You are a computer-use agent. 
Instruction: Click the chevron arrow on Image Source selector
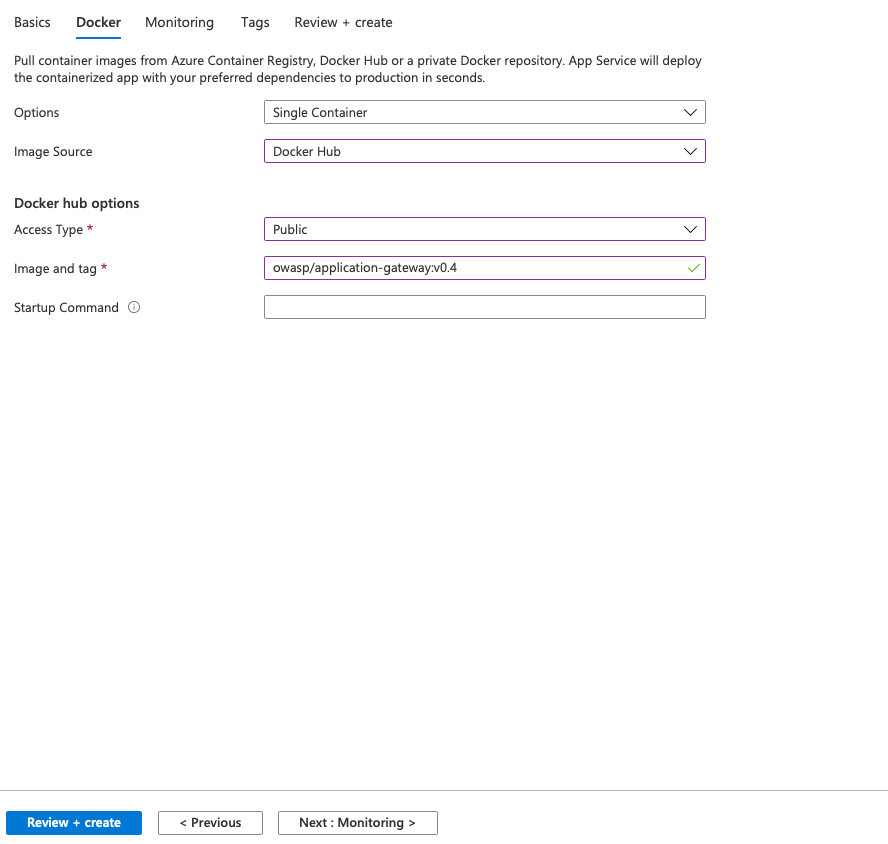click(x=690, y=152)
